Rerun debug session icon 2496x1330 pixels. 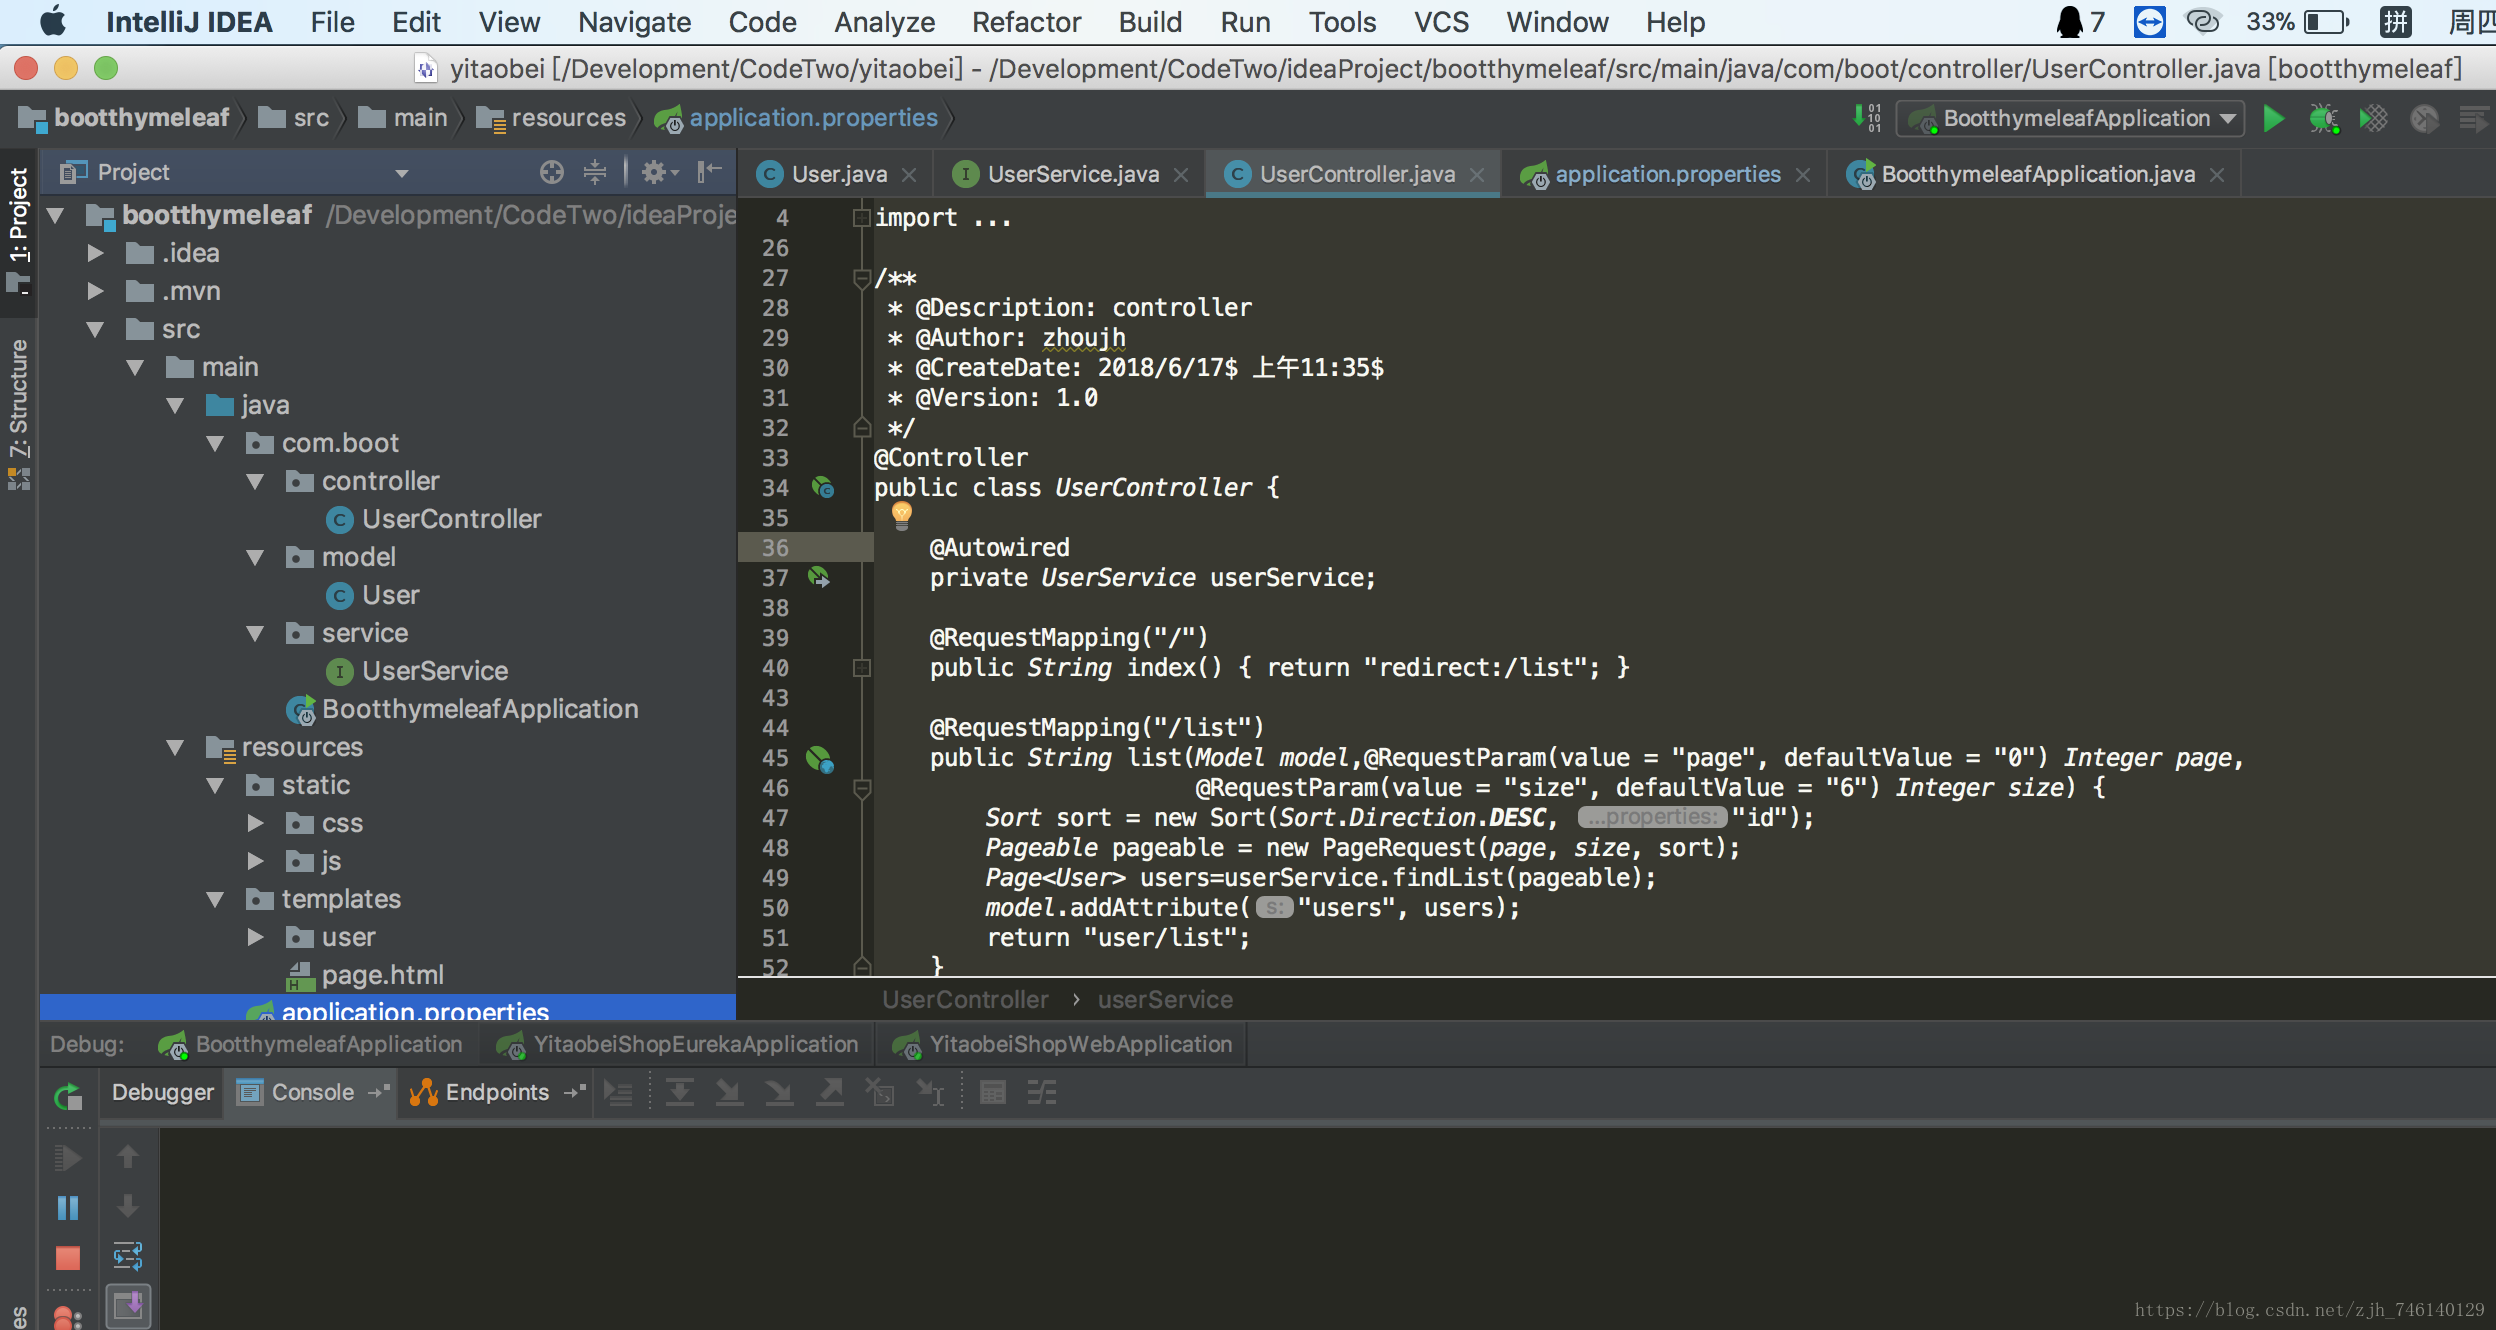pyautogui.click(x=68, y=1097)
